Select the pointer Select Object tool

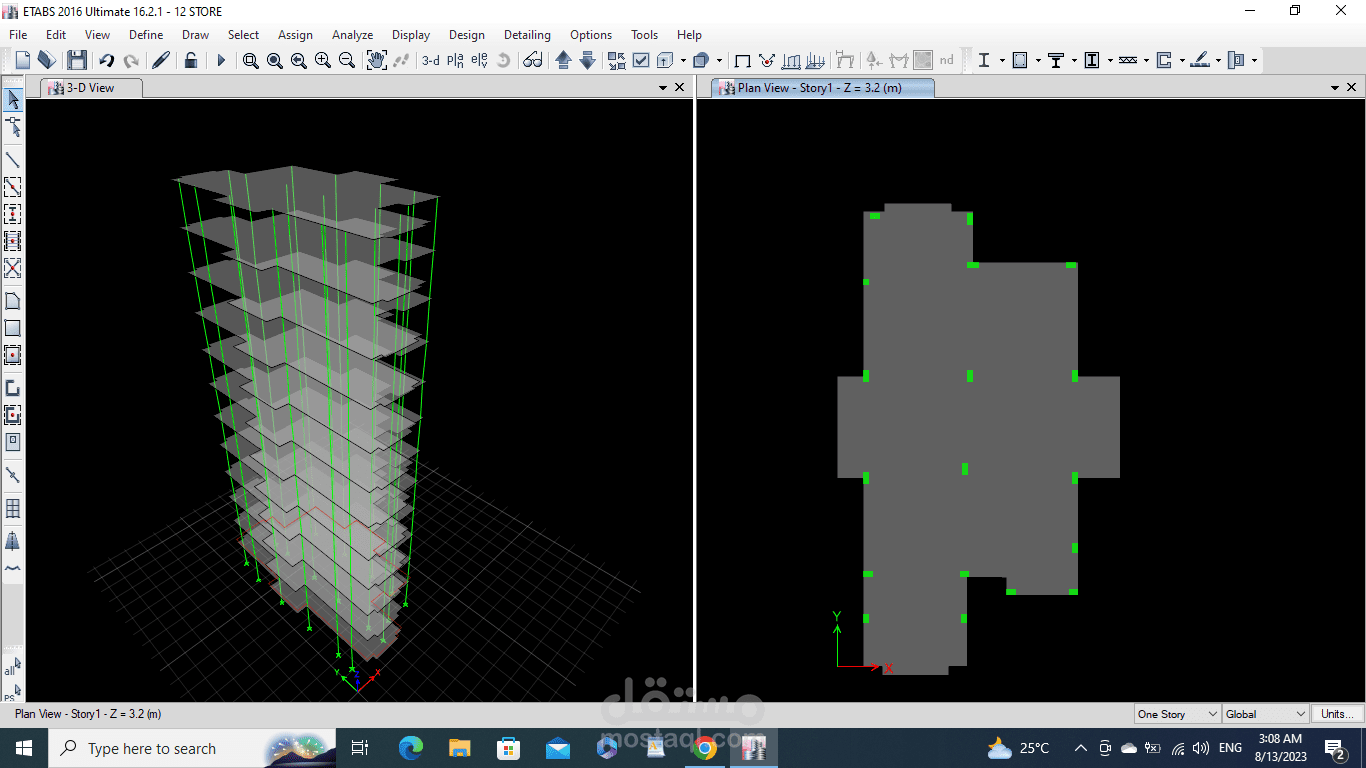pyautogui.click(x=13, y=100)
